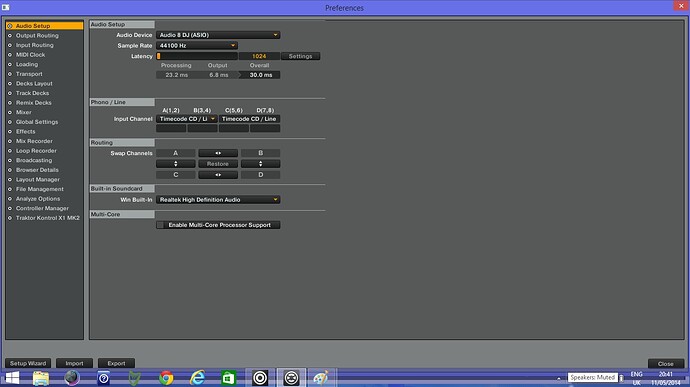The height and width of the screenshot is (387, 690).
Task: Open Global Settings preferences
Action: click(x=37, y=122)
